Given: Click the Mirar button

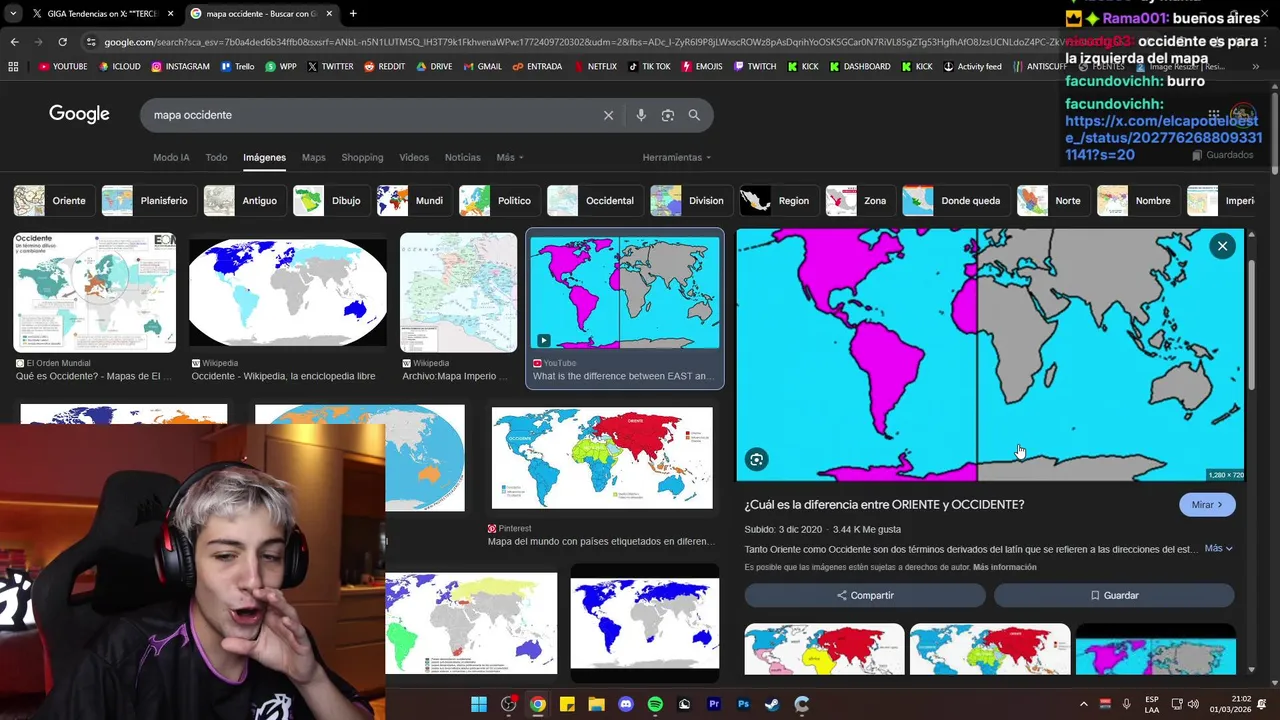Looking at the screenshot, I should pyautogui.click(x=1207, y=505).
